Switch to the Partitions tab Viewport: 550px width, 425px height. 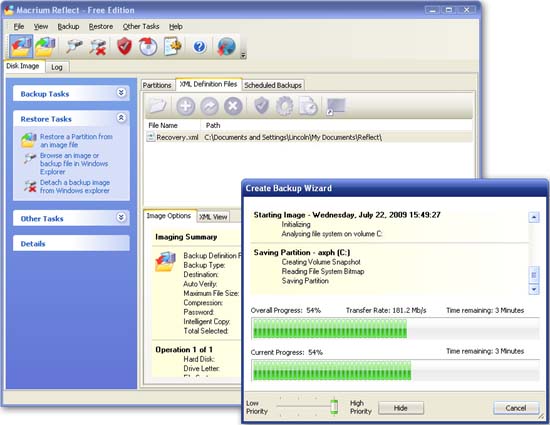(157, 85)
